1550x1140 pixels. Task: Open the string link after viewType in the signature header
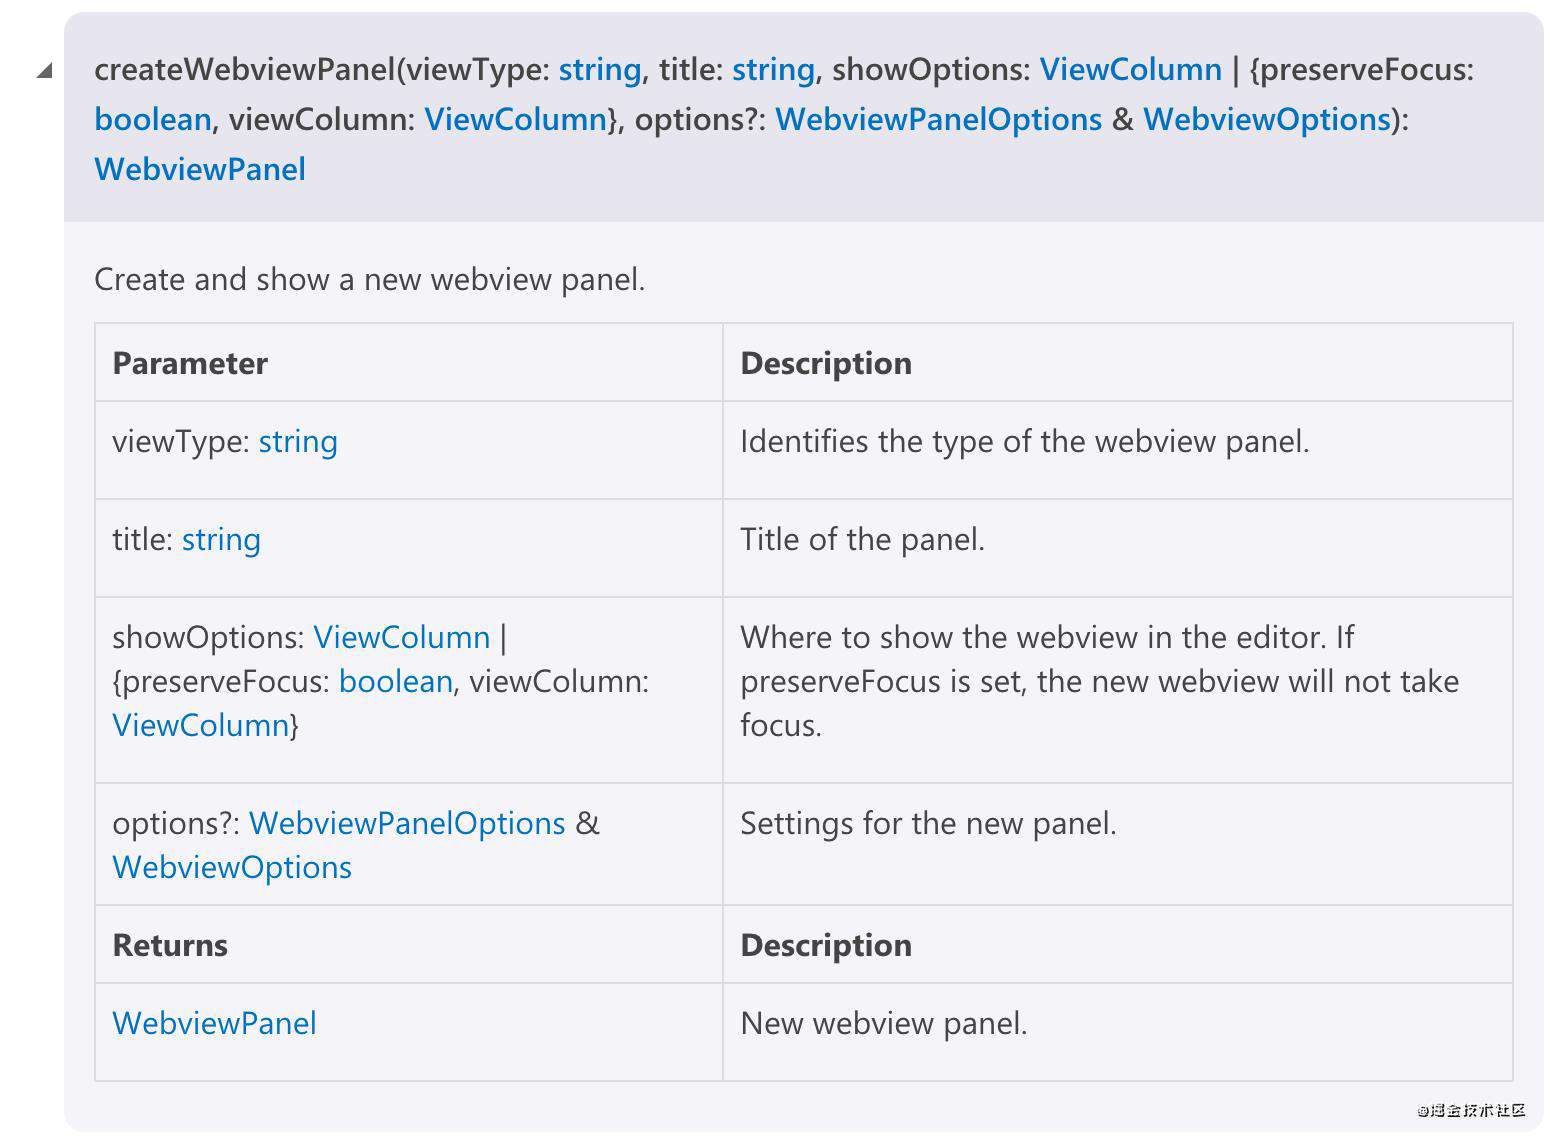pos(600,69)
